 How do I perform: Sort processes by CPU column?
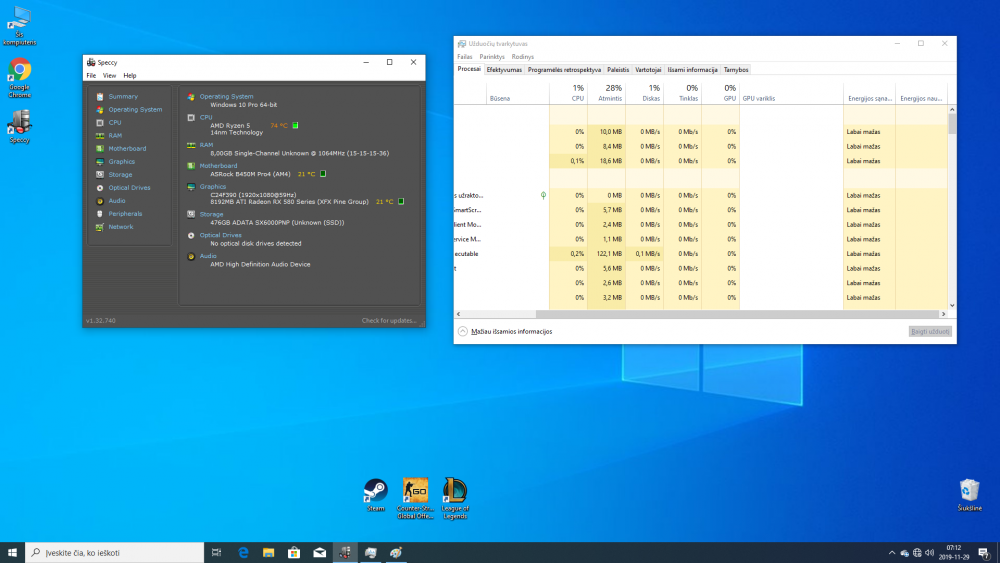click(569, 93)
